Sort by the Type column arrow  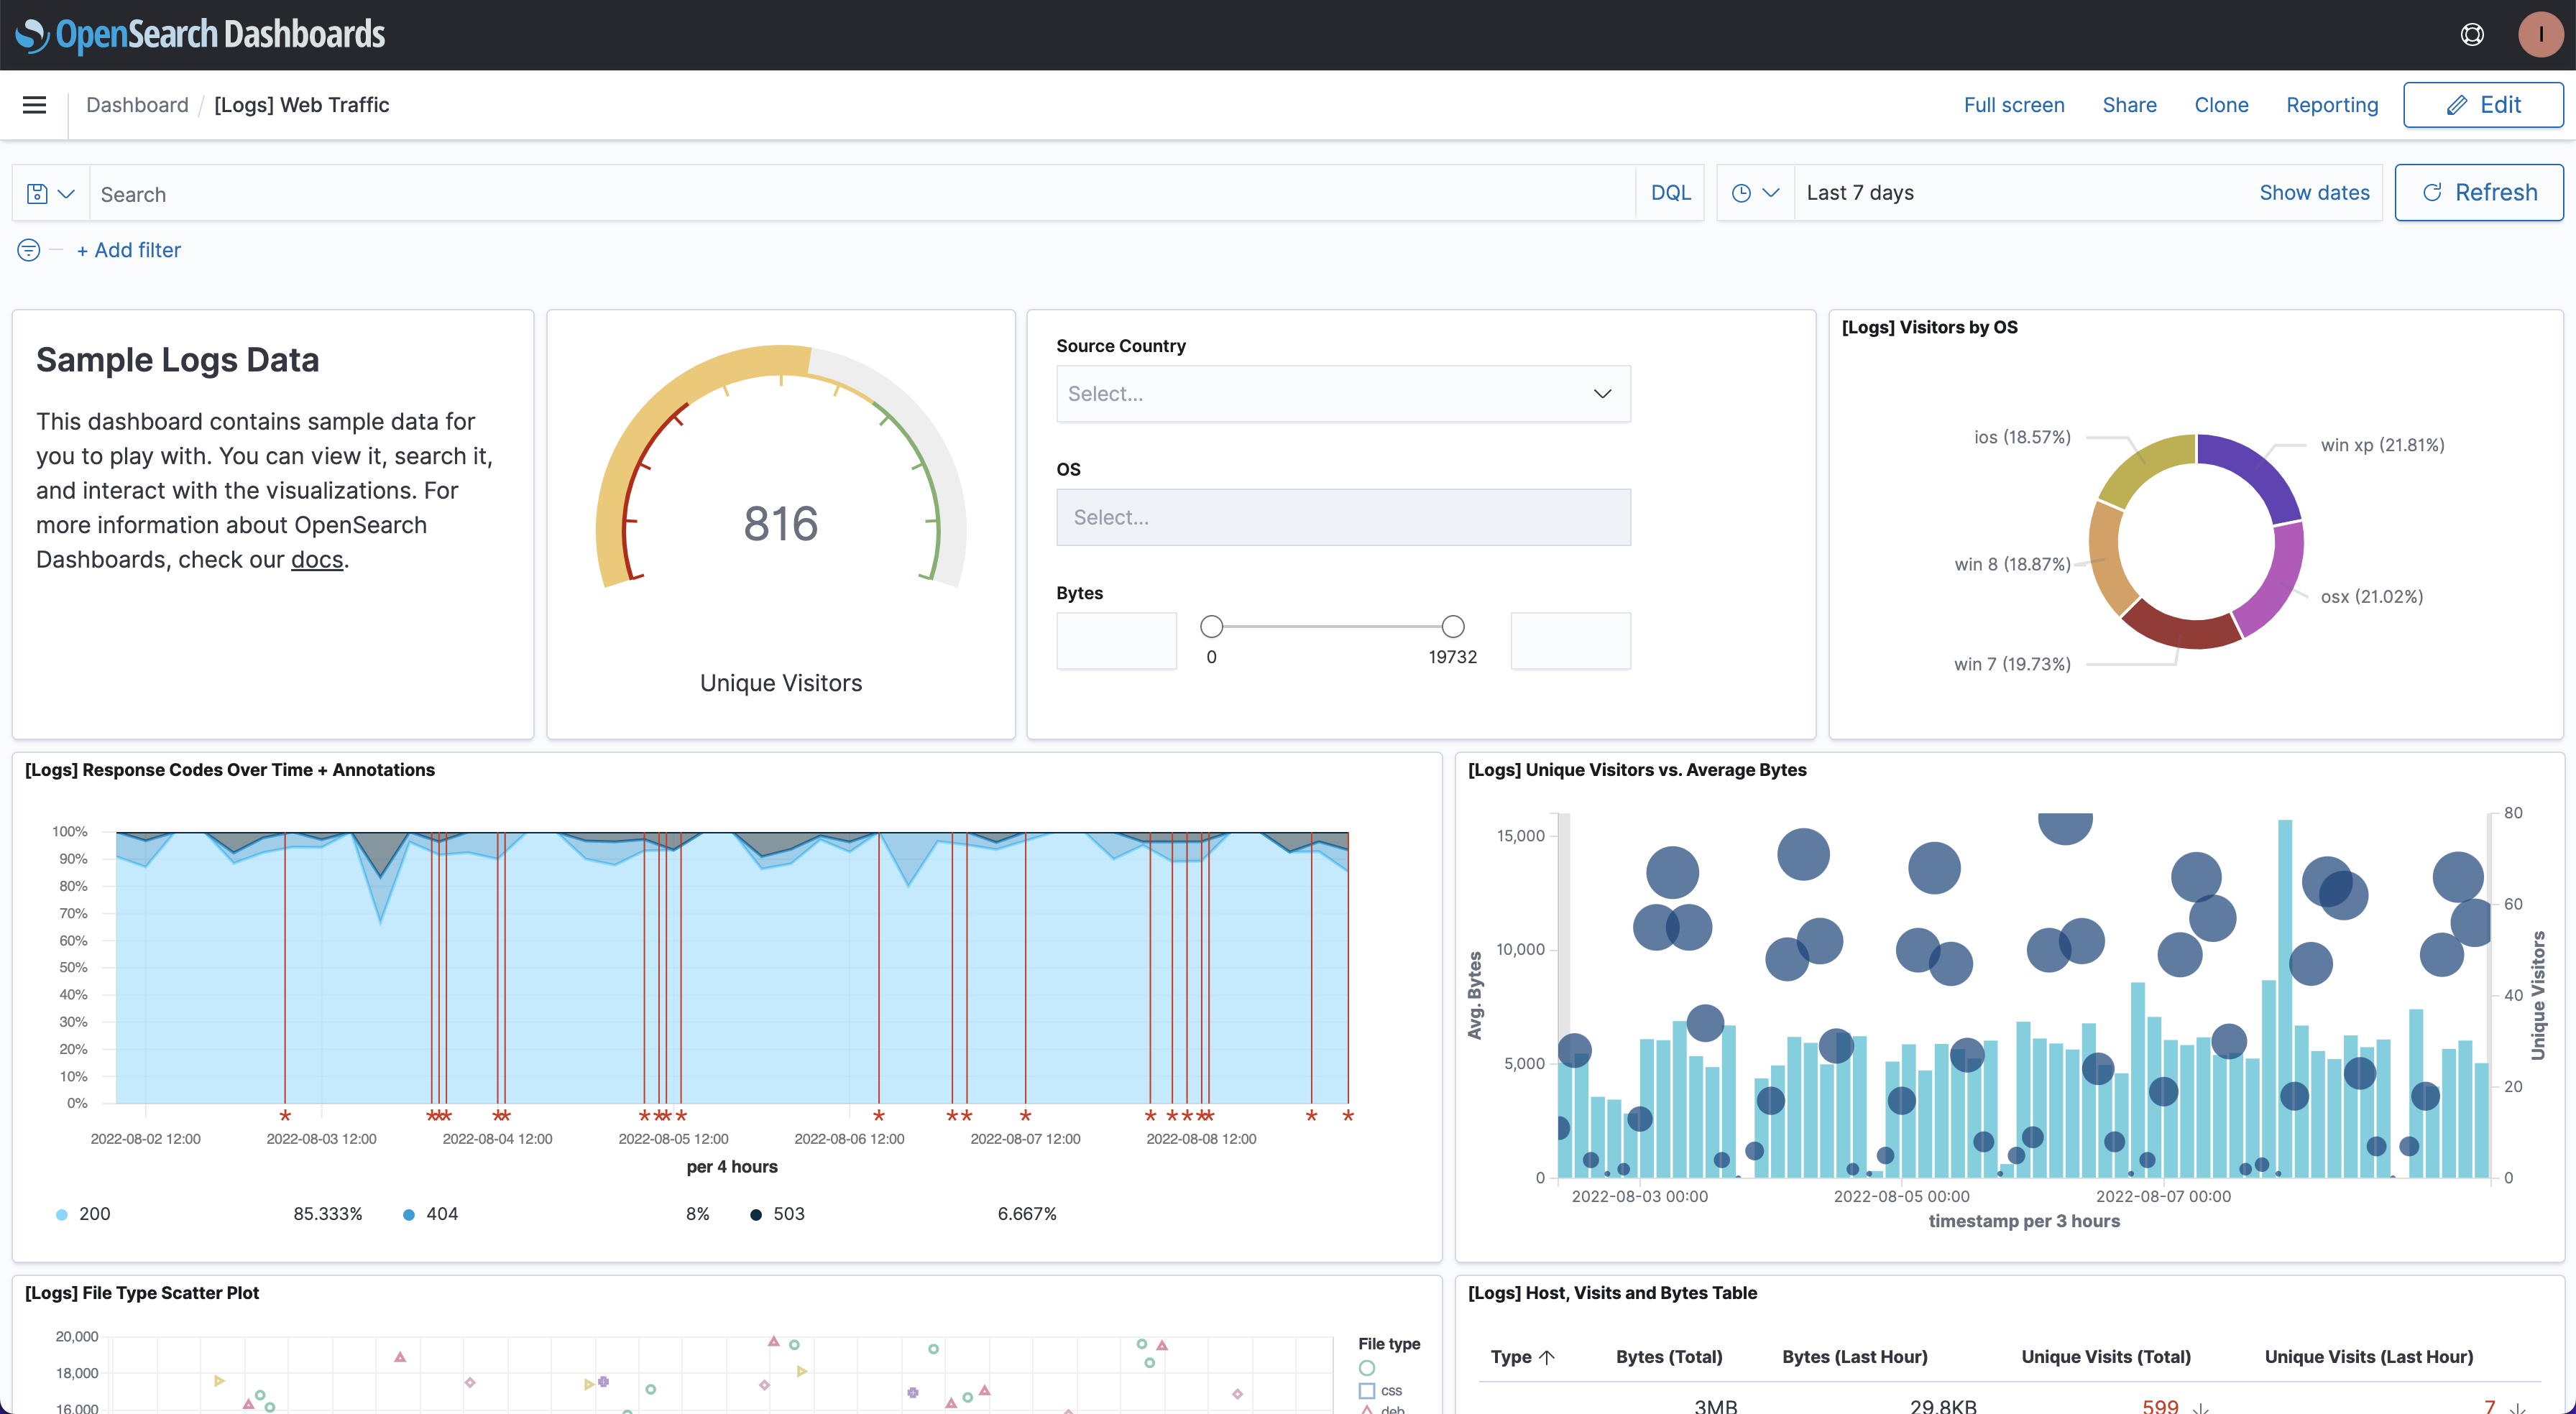(1547, 1357)
